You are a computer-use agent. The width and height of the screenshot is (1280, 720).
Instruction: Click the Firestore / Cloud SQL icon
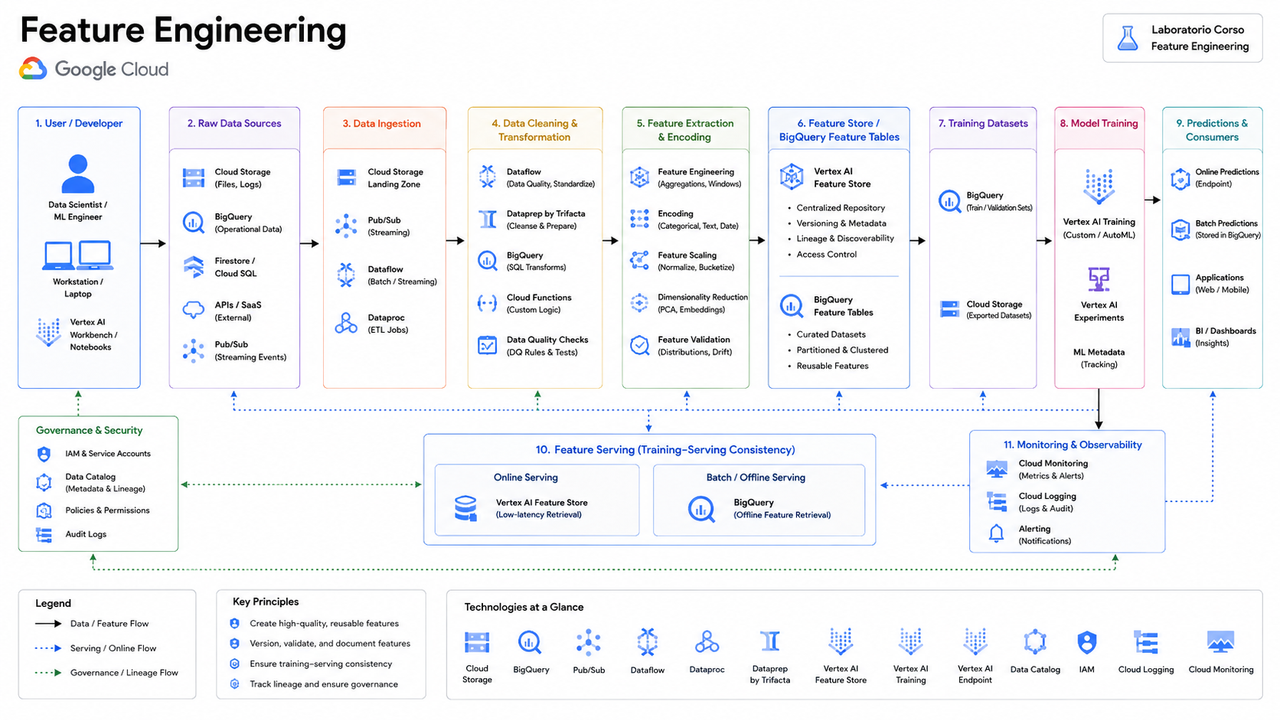194,266
